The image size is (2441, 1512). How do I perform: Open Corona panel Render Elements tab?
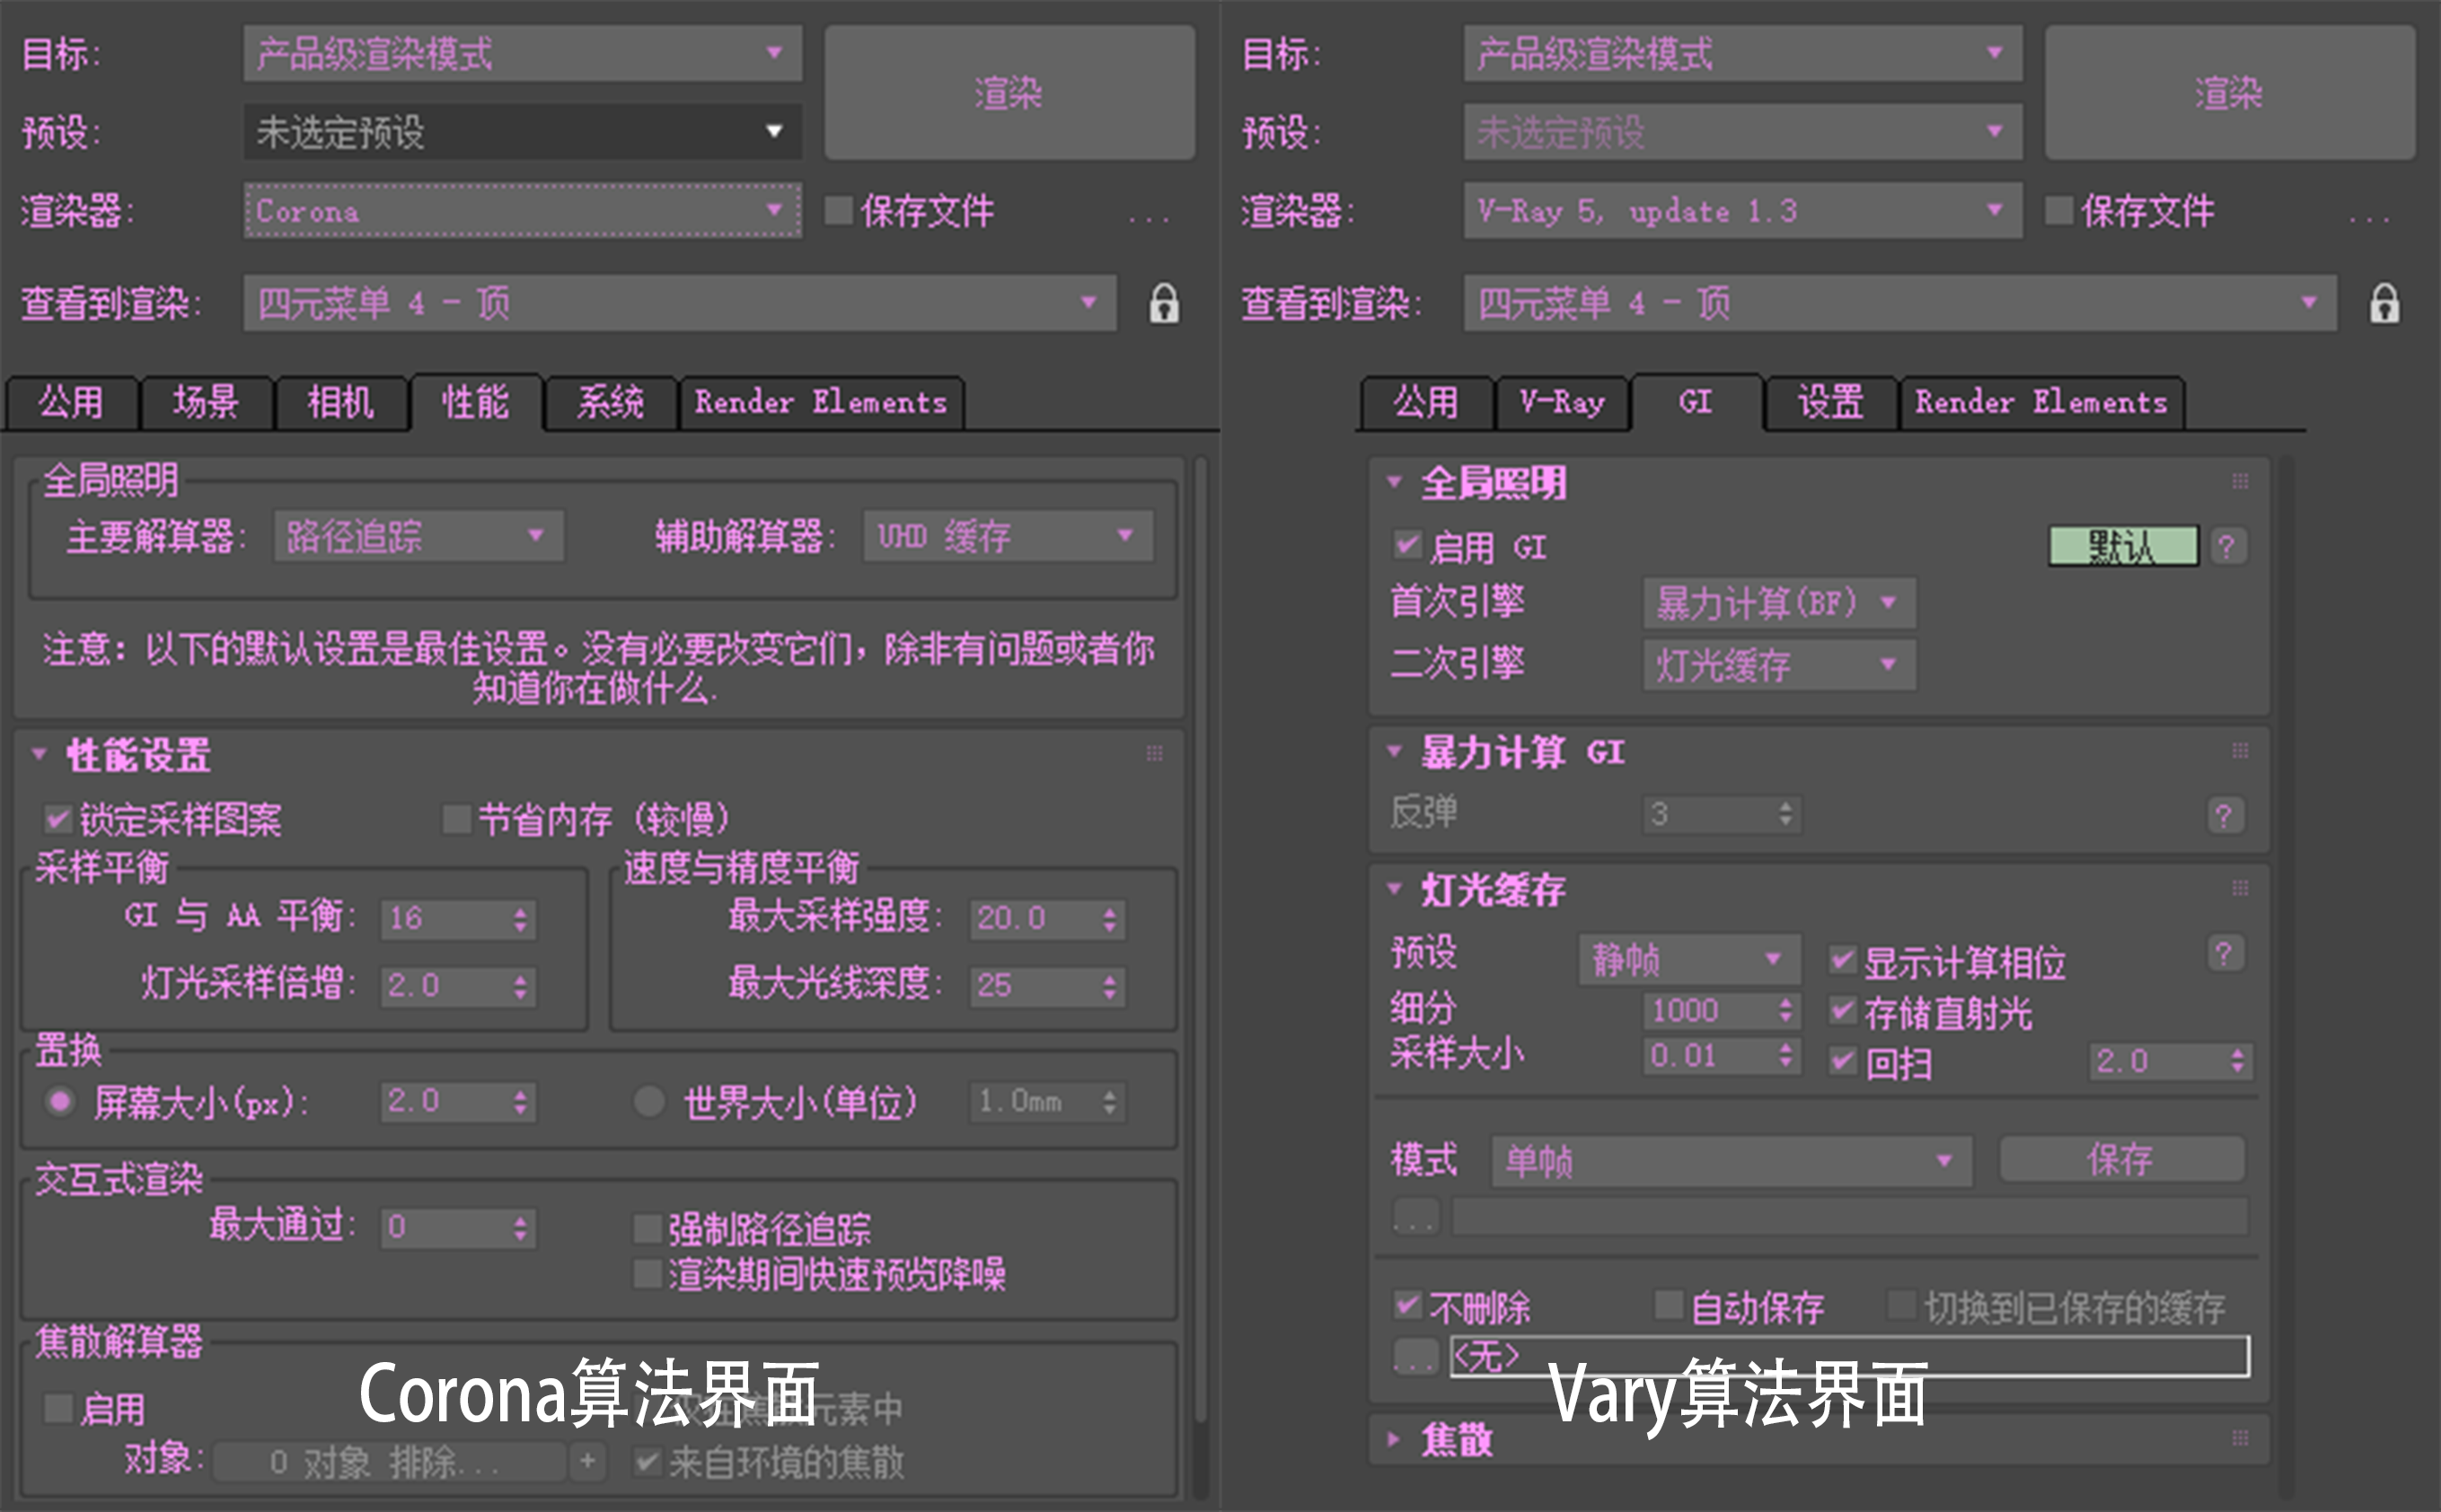click(821, 403)
